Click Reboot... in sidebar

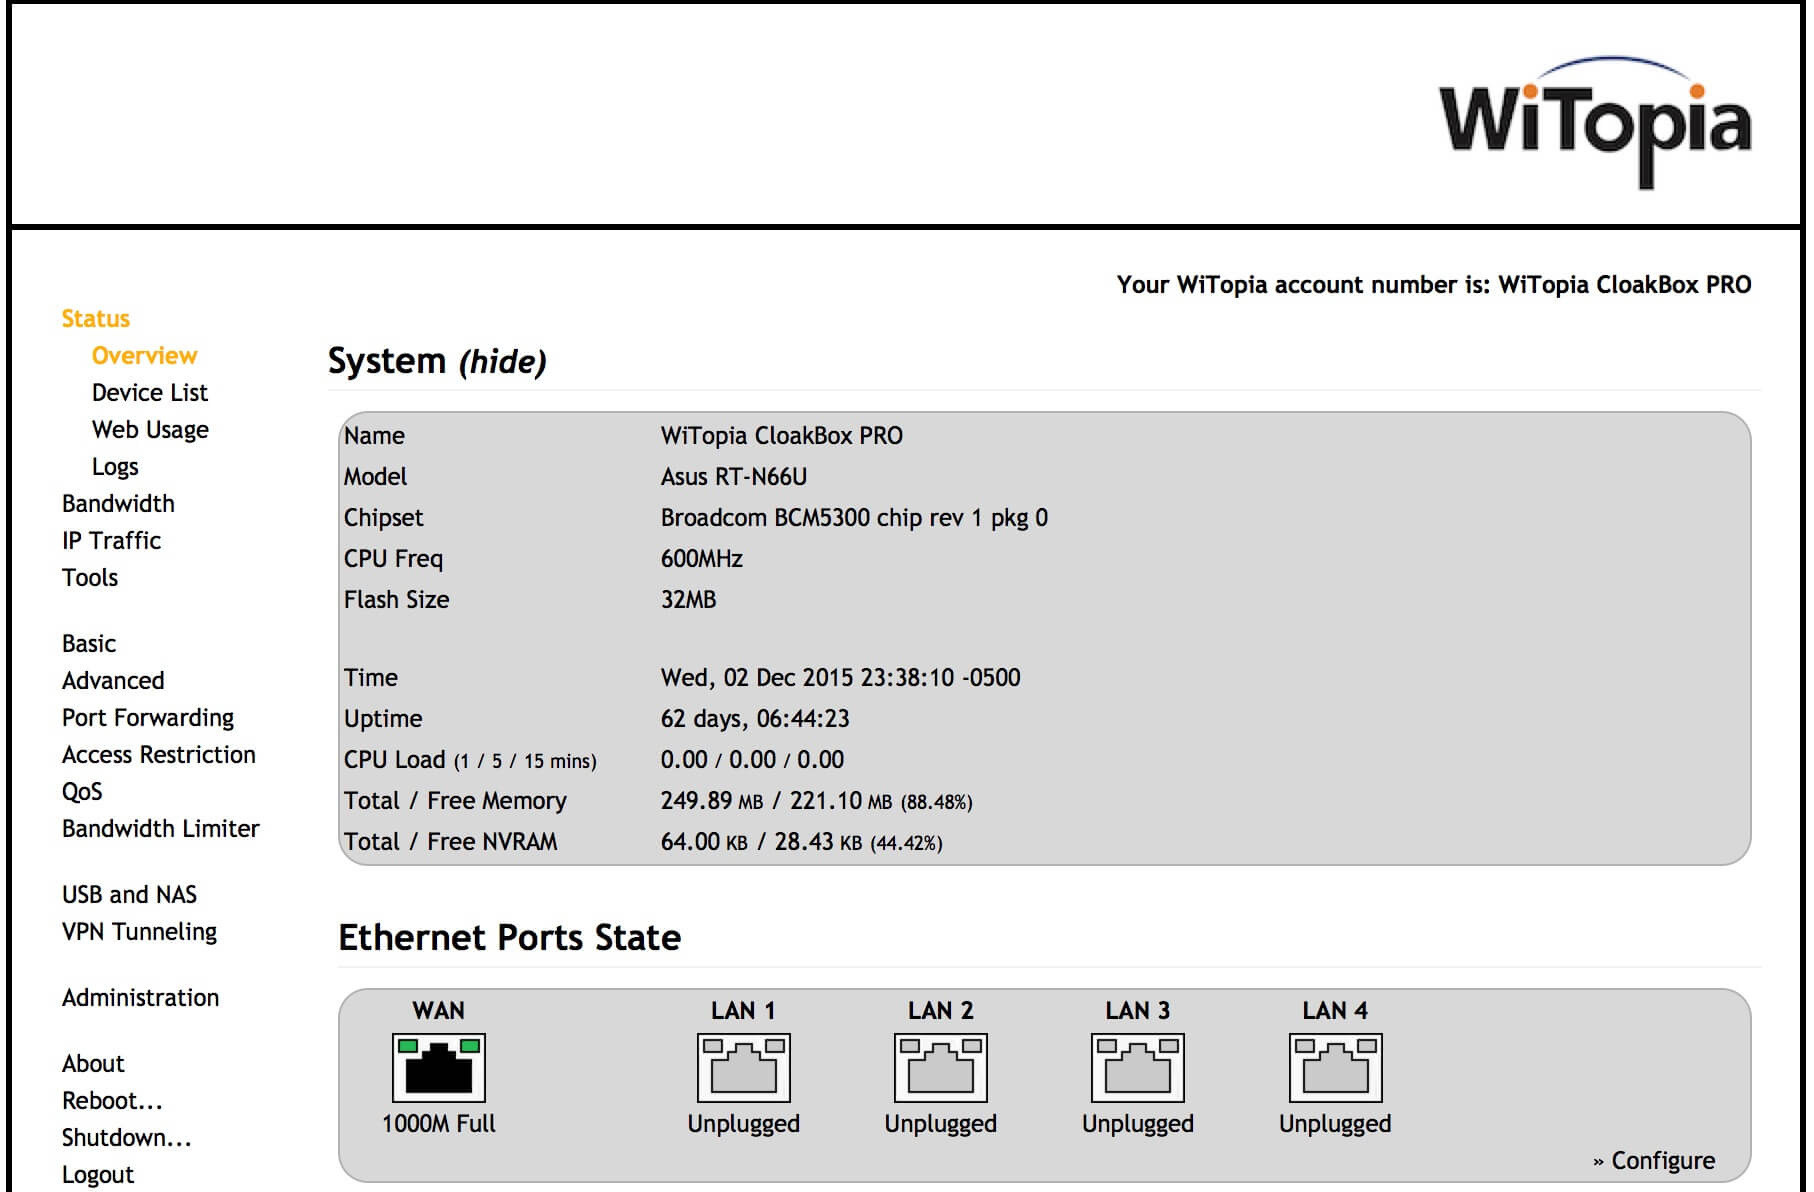tap(112, 1101)
